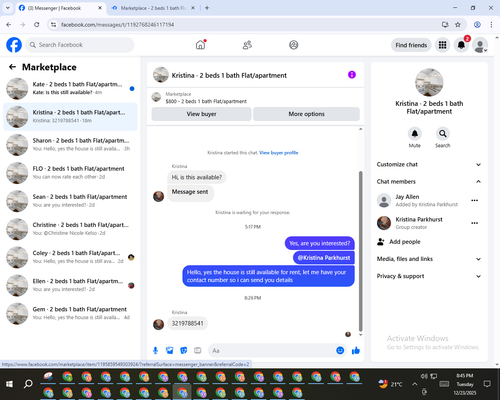The image size is (500, 400).
Task: Choose a GIF icon
Action: [x=198, y=350]
